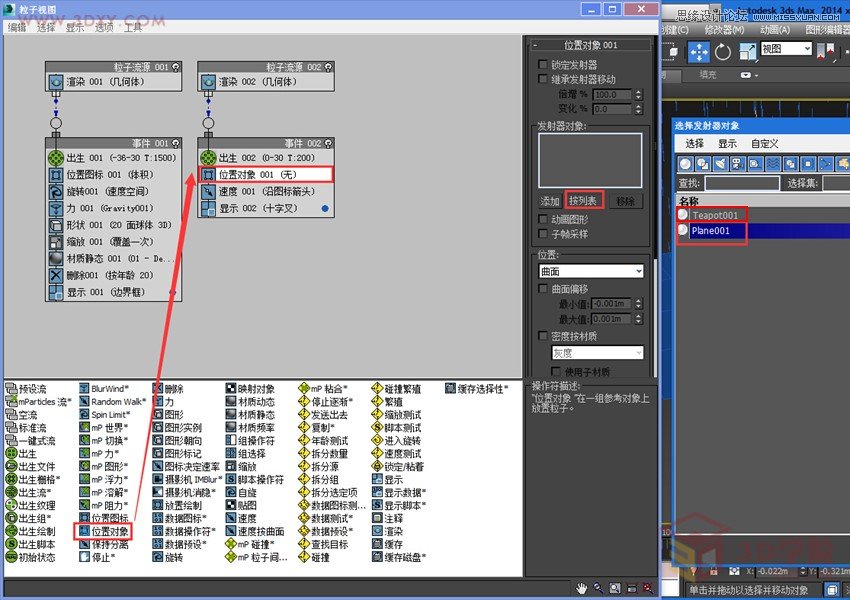Open the 自定义 menu in the emitter dialog
The image size is (850, 600).
coord(765,142)
